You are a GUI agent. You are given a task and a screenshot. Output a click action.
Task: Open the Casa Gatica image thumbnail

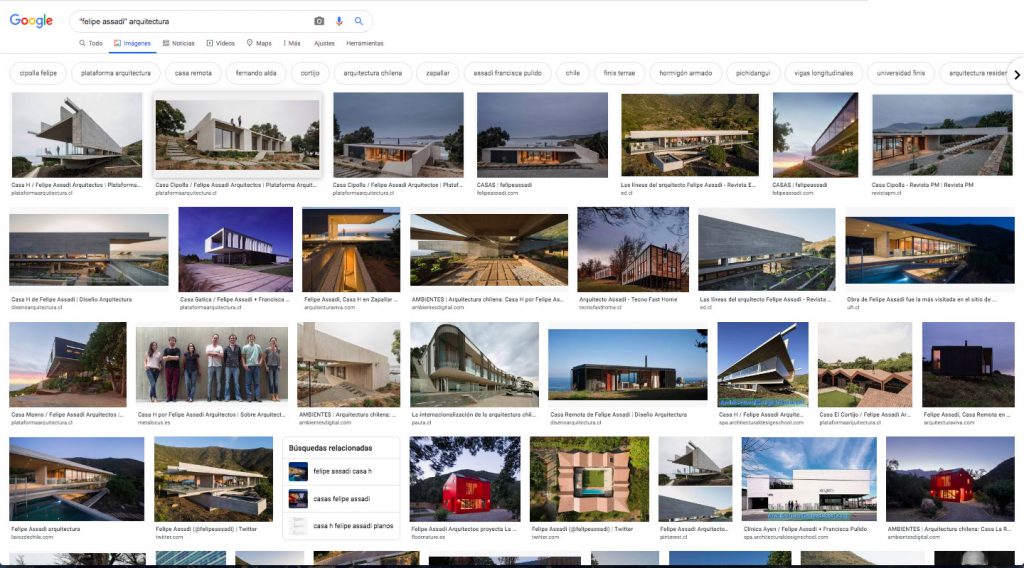coord(235,250)
